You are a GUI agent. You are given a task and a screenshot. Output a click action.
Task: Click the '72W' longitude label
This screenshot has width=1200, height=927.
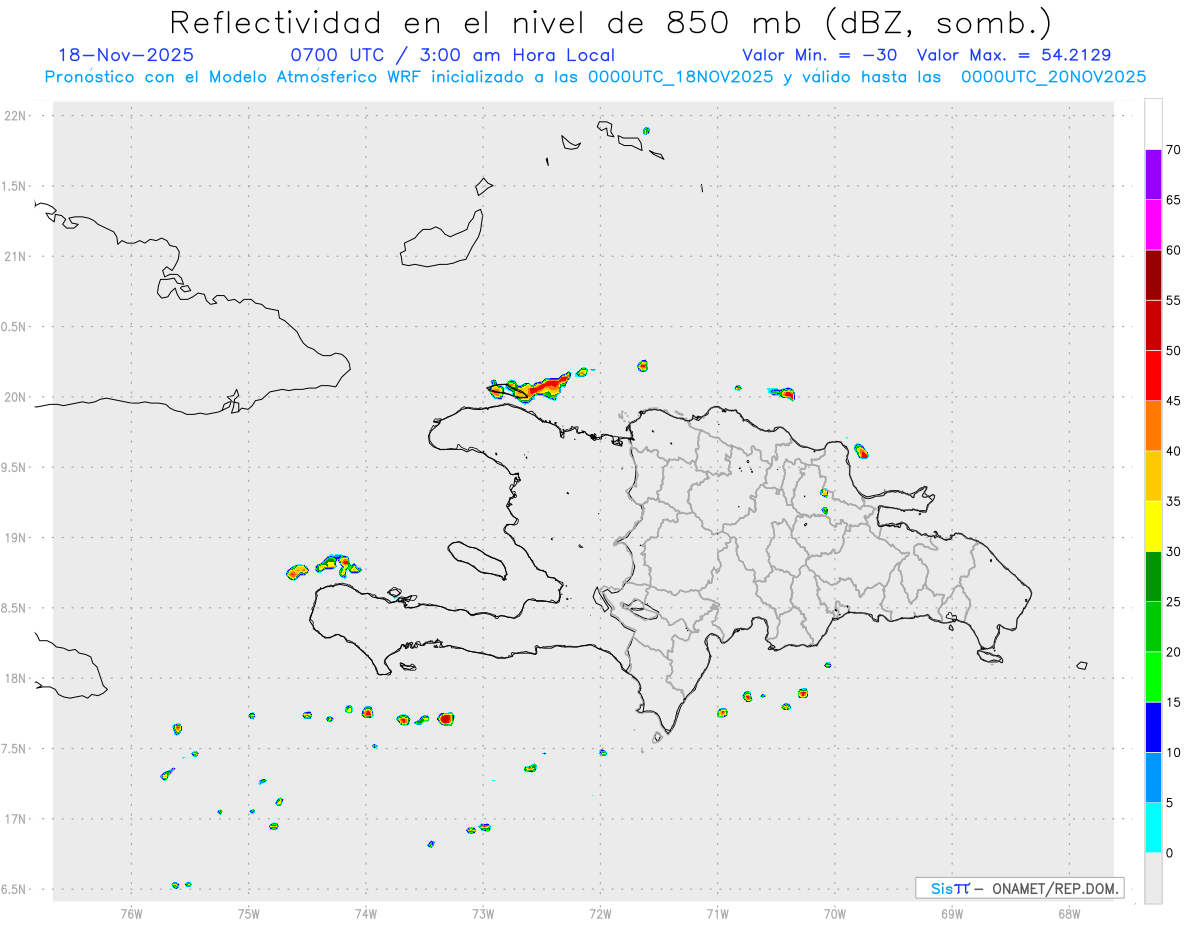600,913
